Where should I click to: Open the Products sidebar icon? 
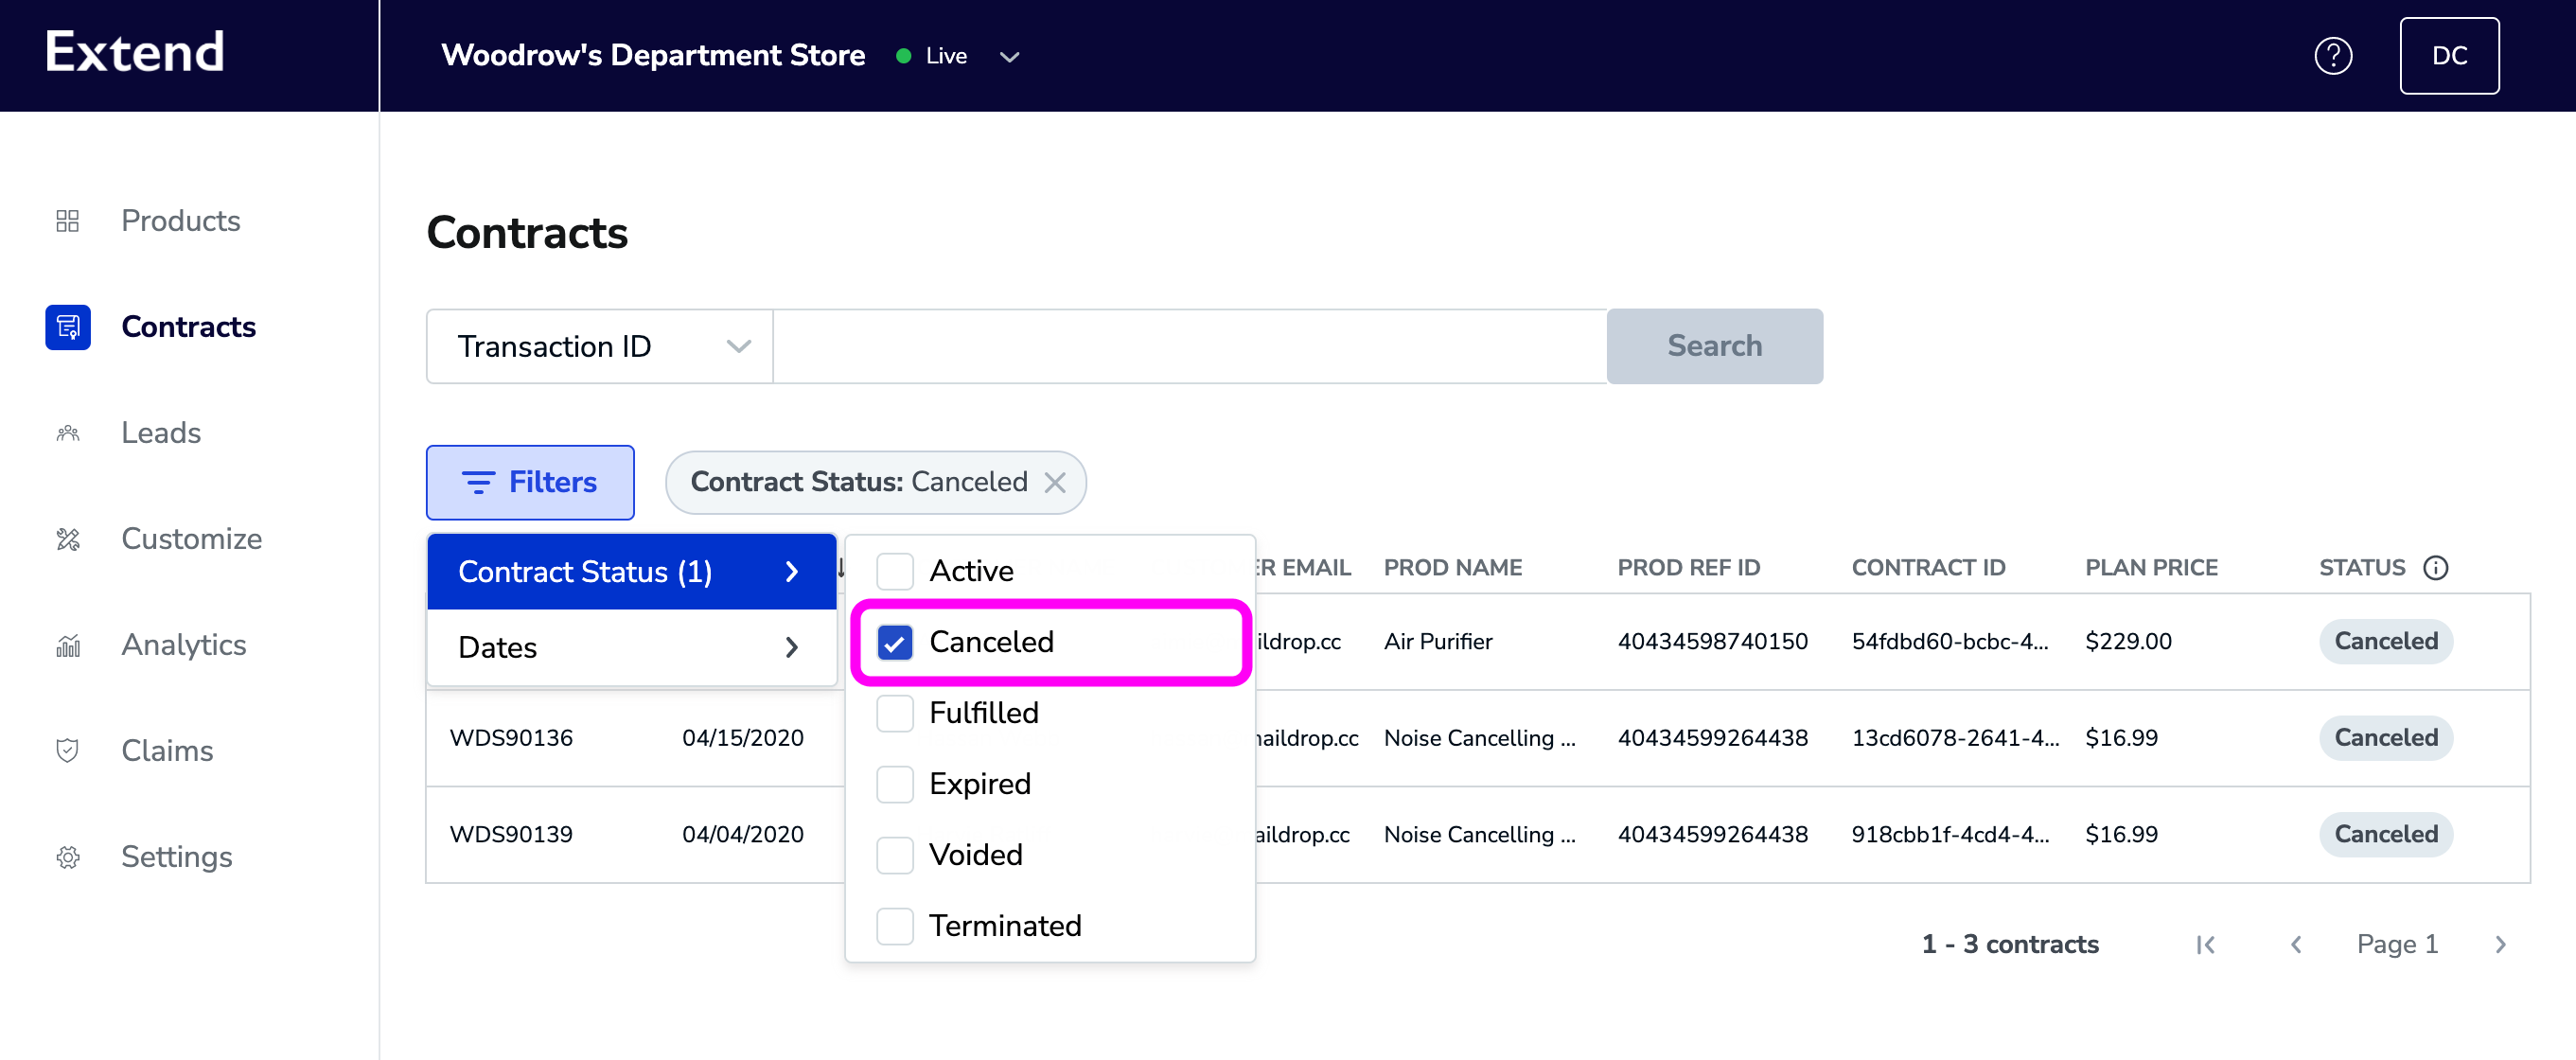67,221
